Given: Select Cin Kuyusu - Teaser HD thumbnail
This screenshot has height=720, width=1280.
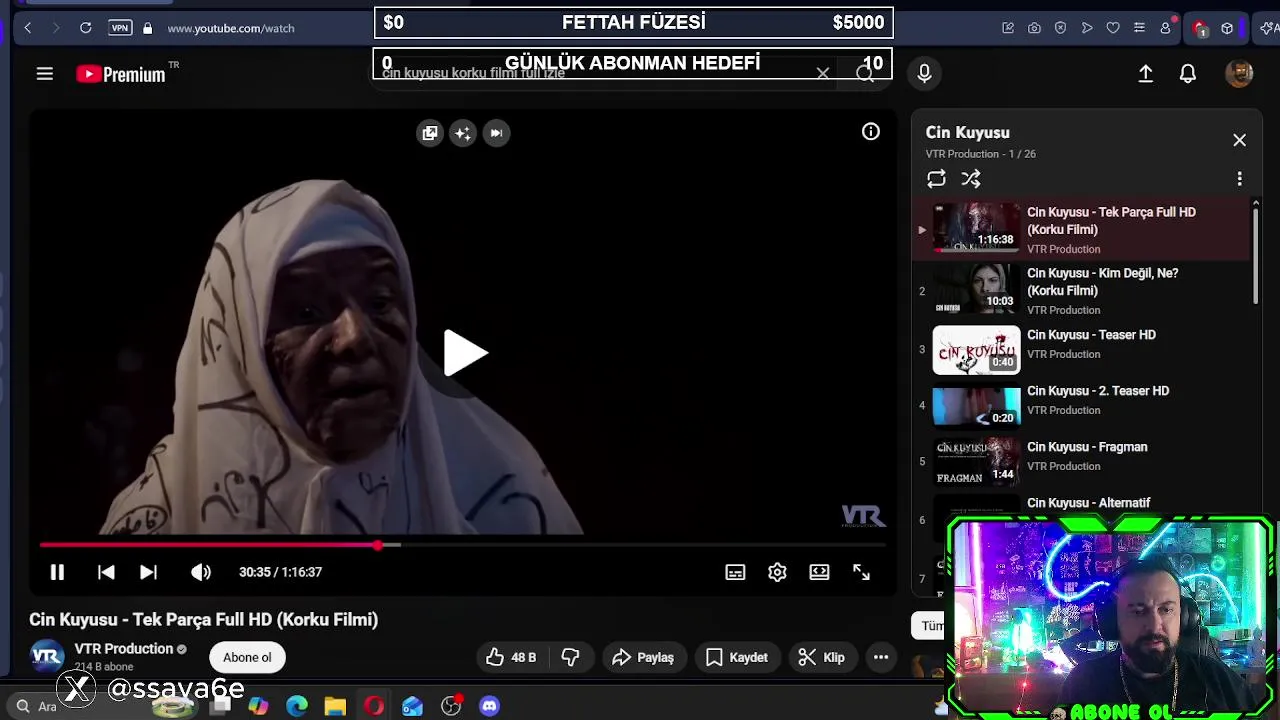Looking at the screenshot, I should [x=976, y=349].
